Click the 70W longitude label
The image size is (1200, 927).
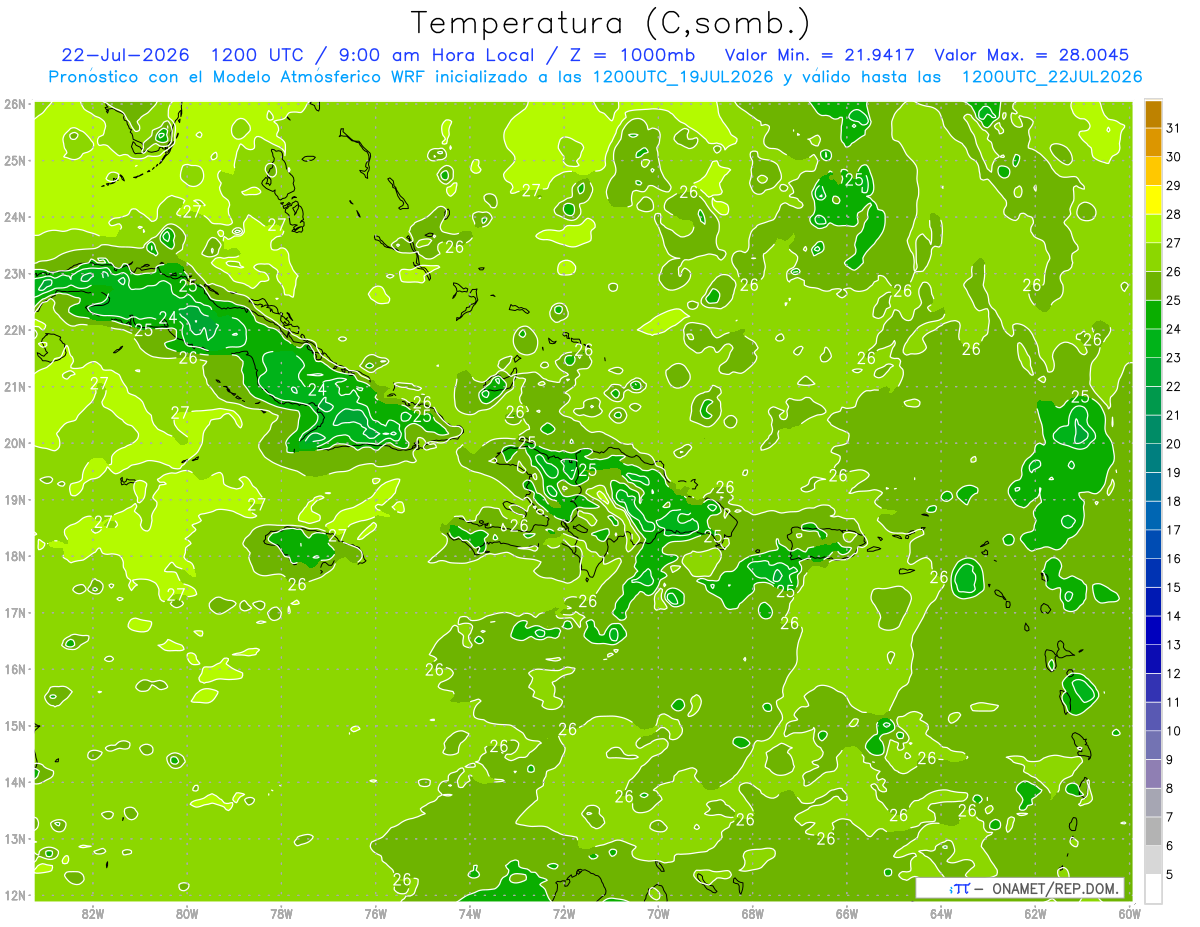(x=658, y=913)
